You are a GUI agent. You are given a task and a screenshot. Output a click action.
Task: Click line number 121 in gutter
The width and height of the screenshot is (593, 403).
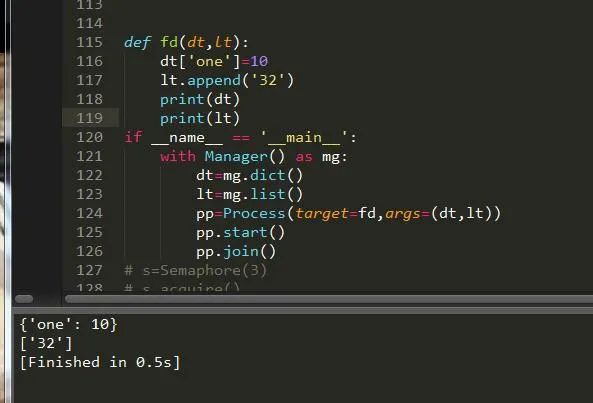tap(90, 156)
